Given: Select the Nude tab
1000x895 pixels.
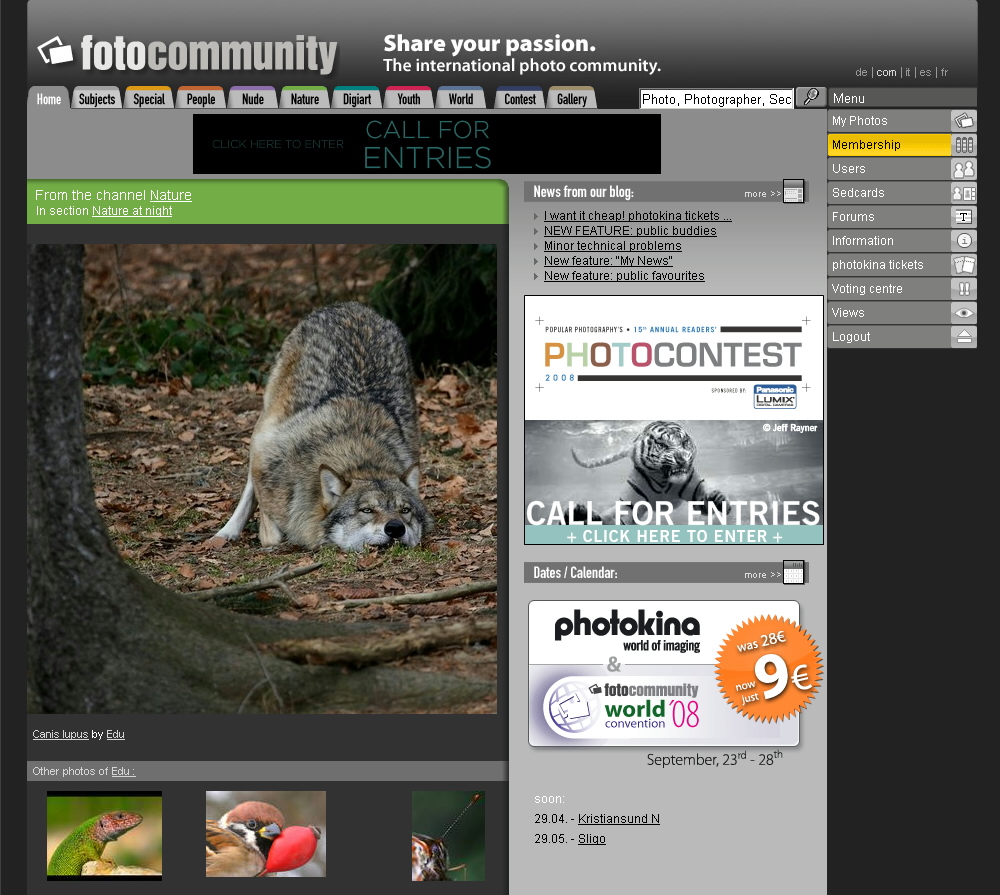Looking at the screenshot, I should pyautogui.click(x=253, y=99).
